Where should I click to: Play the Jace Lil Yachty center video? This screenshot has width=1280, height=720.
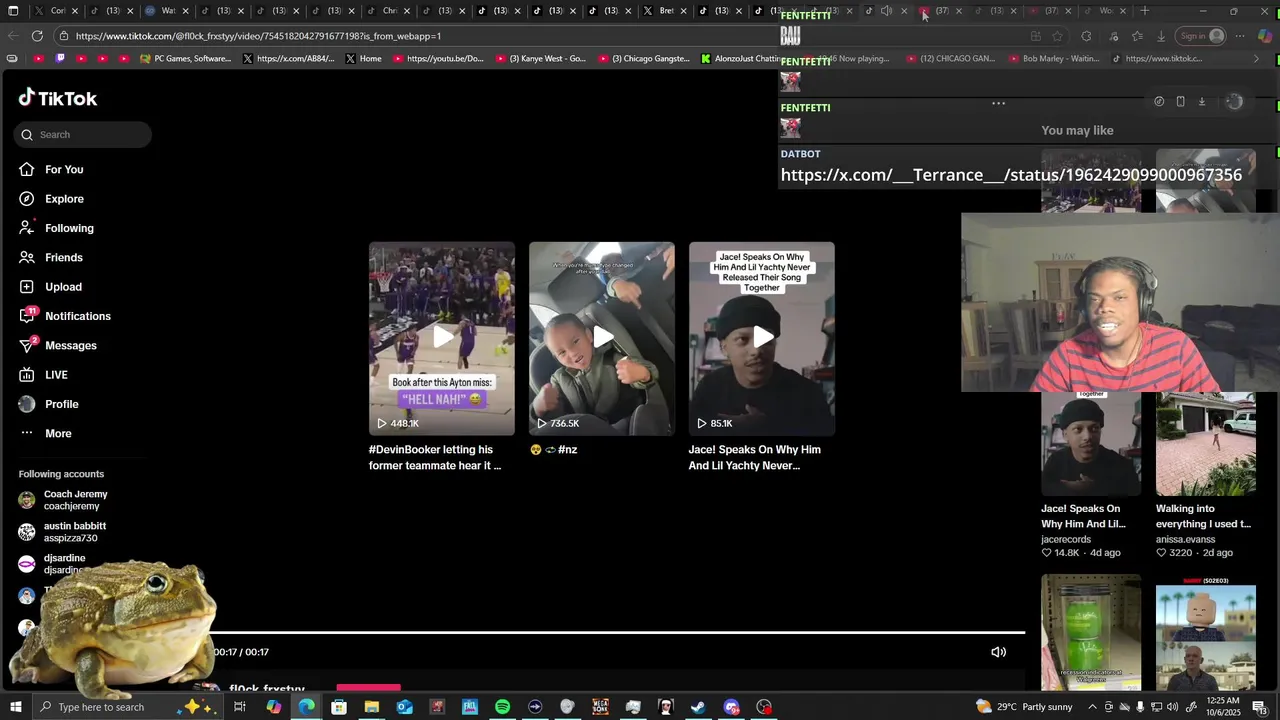tap(762, 338)
